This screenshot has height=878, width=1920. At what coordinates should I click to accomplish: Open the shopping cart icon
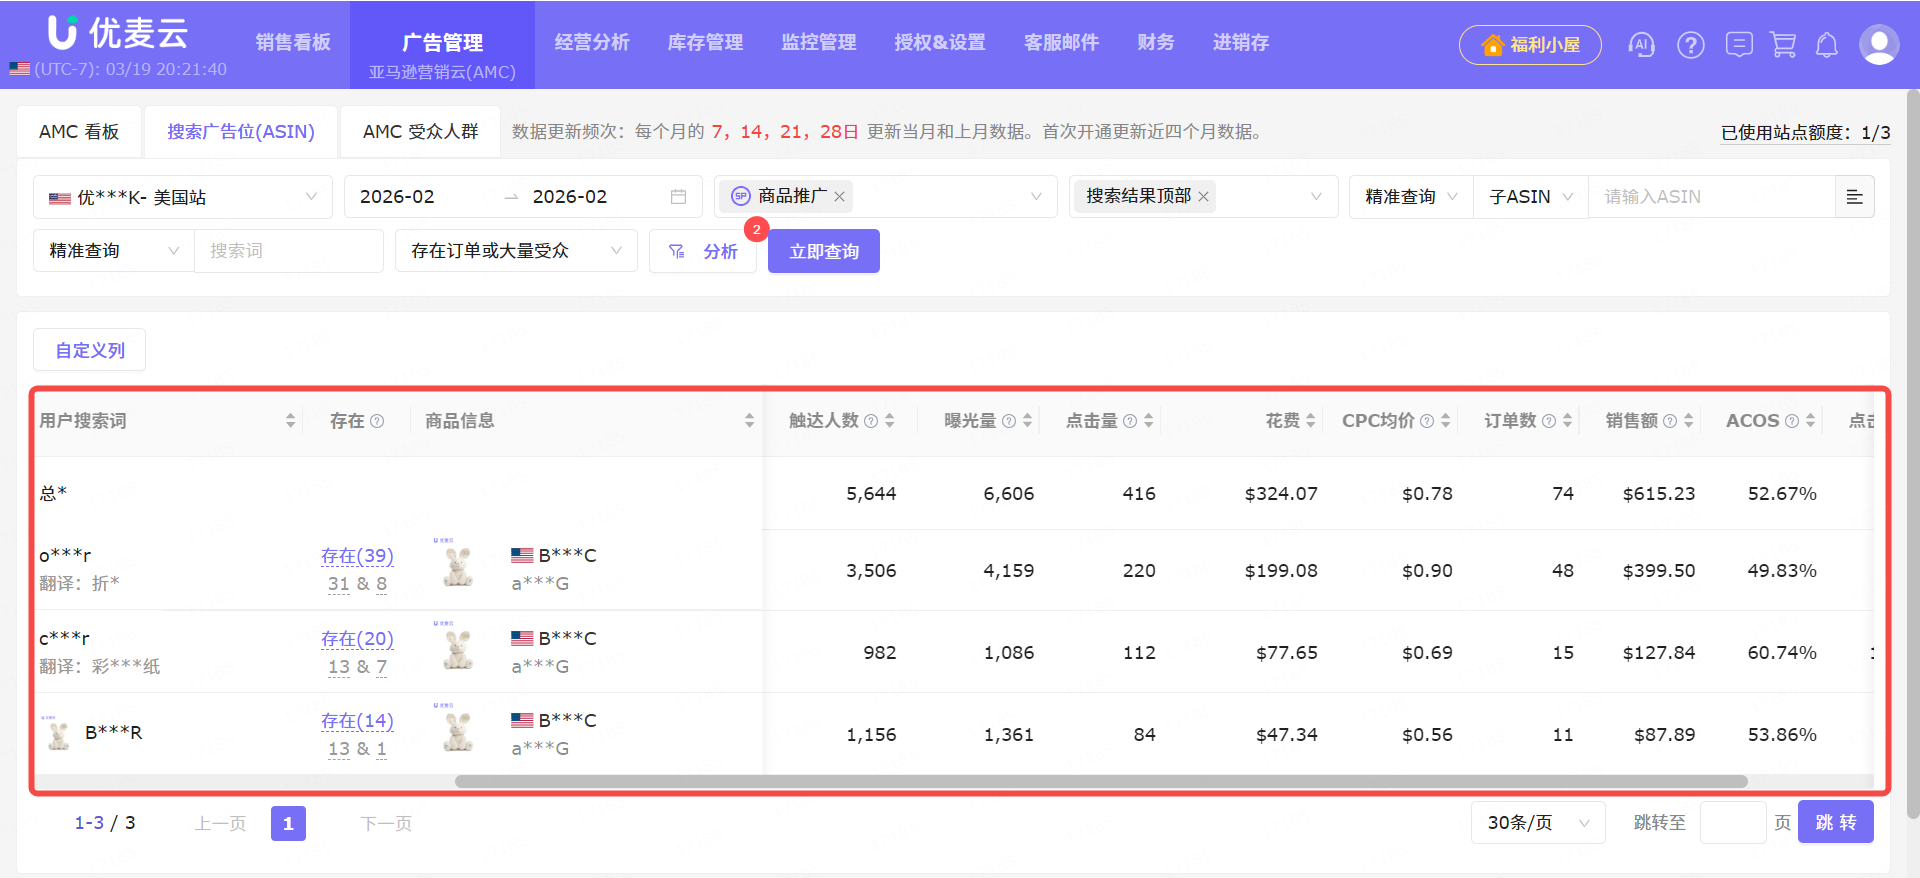pyautogui.click(x=1783, y=45)
